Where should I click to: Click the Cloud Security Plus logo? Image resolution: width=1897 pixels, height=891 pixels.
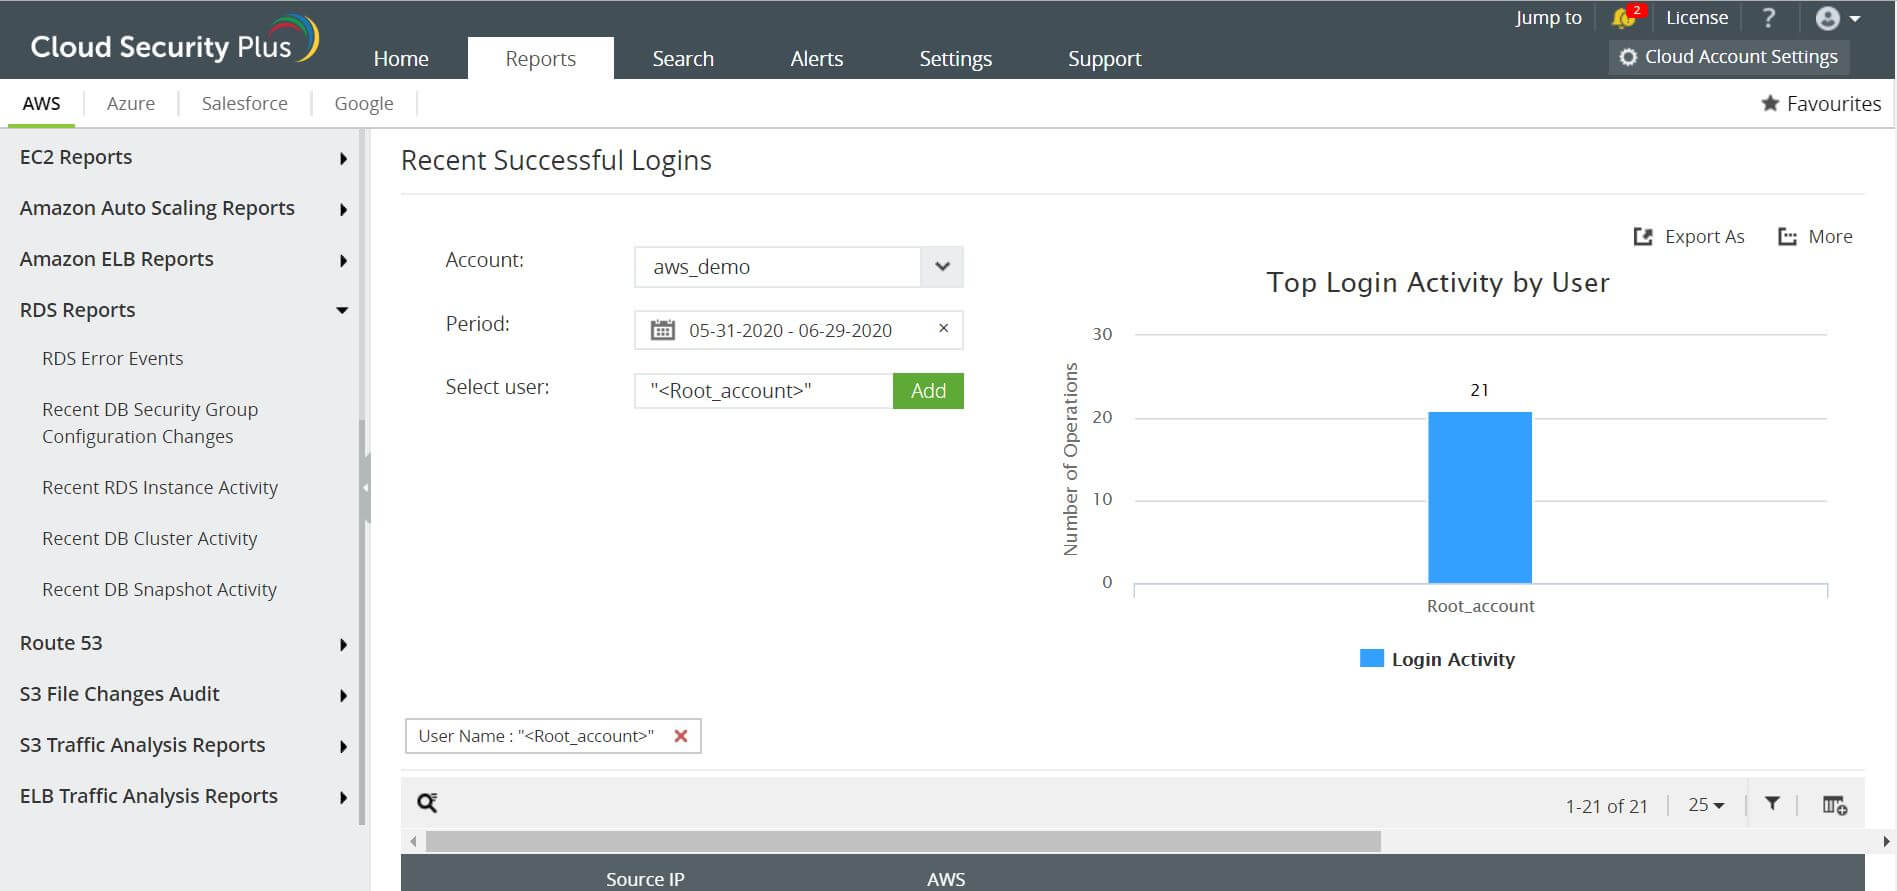(x=174, y=42)
